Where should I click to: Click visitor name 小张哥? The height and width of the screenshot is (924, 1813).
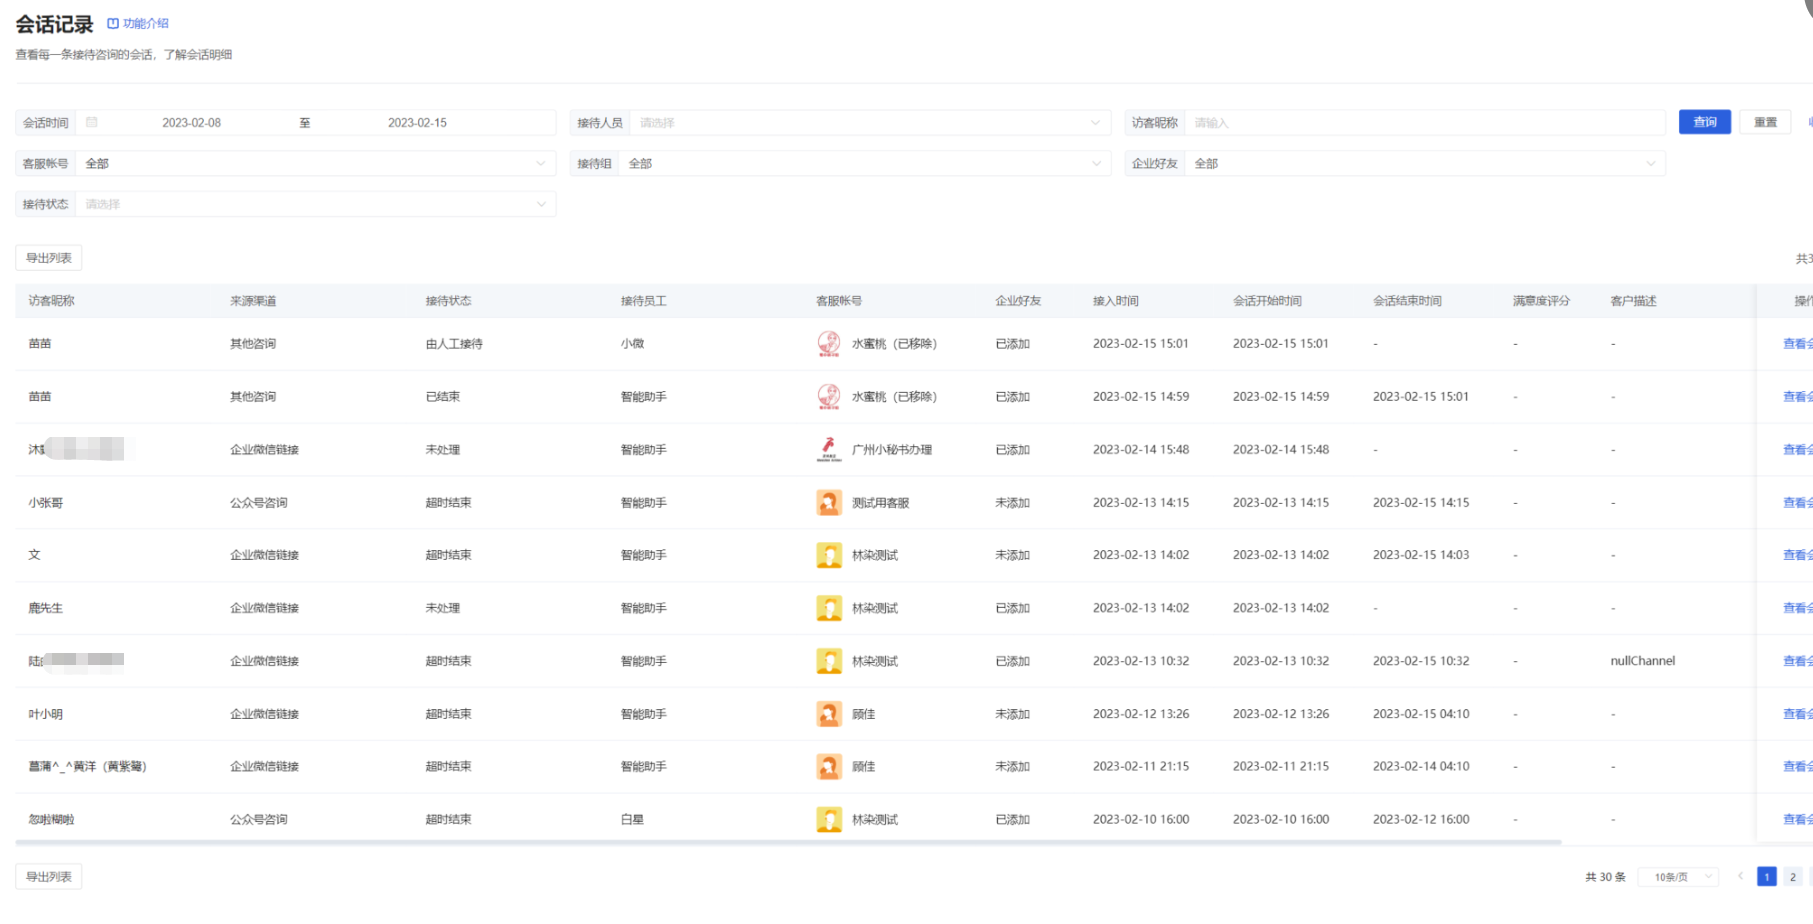coord(46,503)
